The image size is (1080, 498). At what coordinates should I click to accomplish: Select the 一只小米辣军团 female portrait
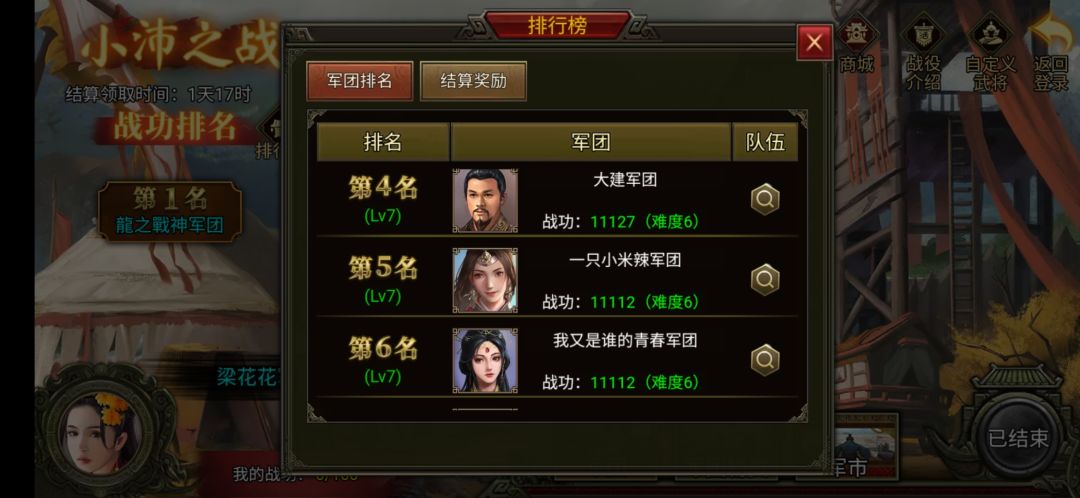[x=485, y=280]
